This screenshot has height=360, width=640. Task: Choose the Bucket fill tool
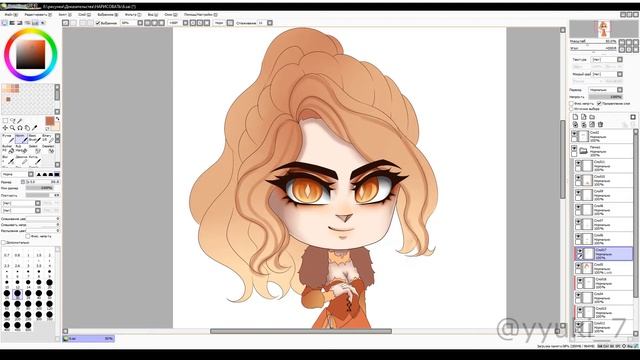pyautogui.click(x=8, y=149)
